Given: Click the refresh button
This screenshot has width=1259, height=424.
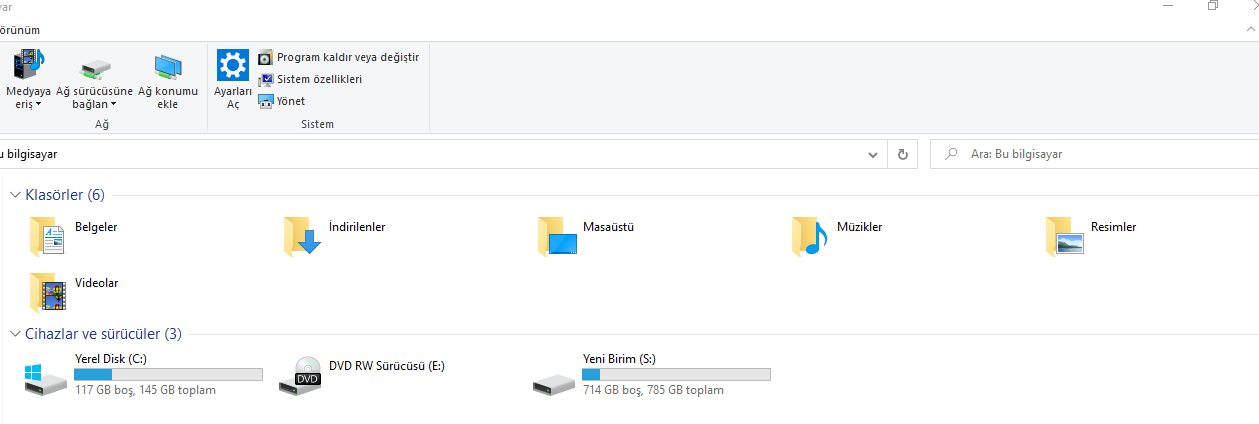Looking at the screenshot, I should [902, 155].
